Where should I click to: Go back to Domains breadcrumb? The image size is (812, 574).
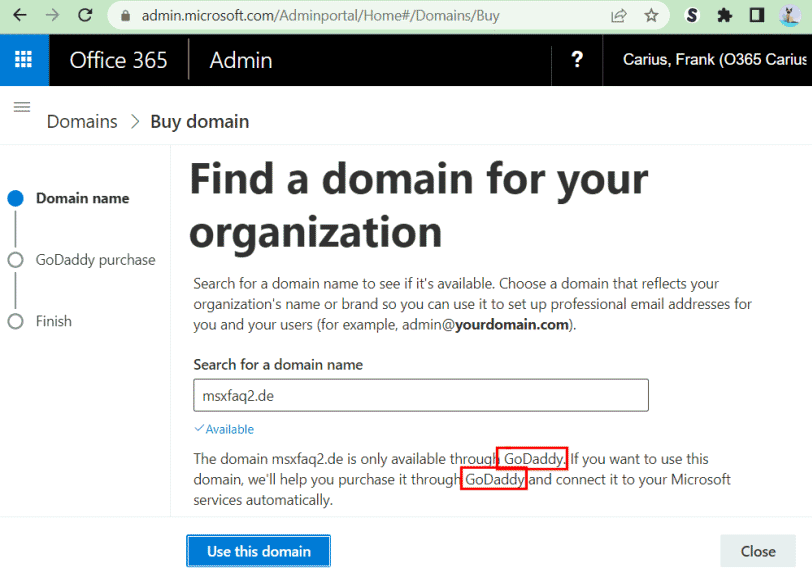[82, 122]
